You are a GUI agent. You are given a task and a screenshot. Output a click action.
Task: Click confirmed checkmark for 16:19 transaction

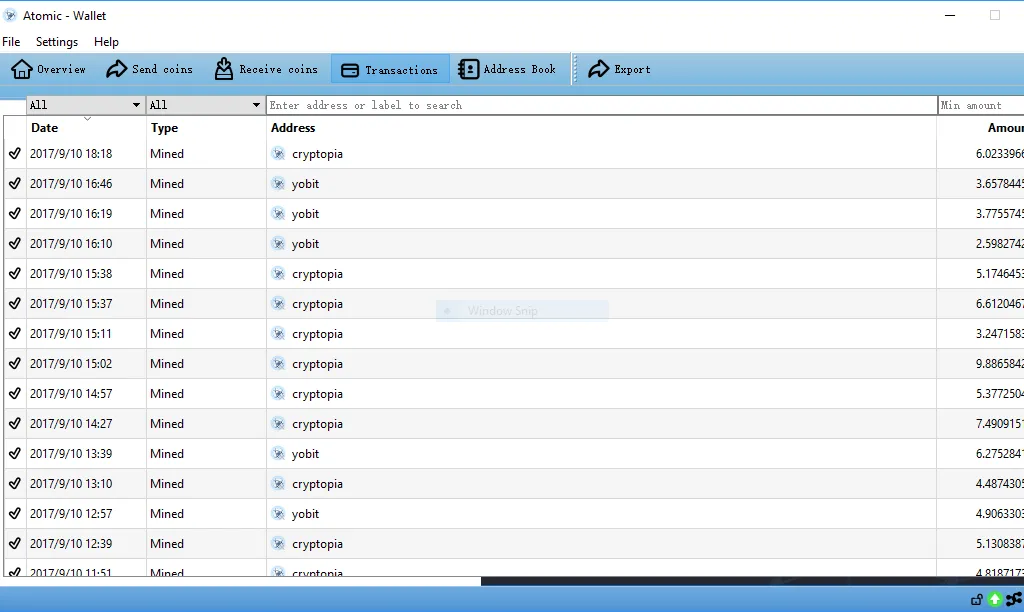(14, 214)
